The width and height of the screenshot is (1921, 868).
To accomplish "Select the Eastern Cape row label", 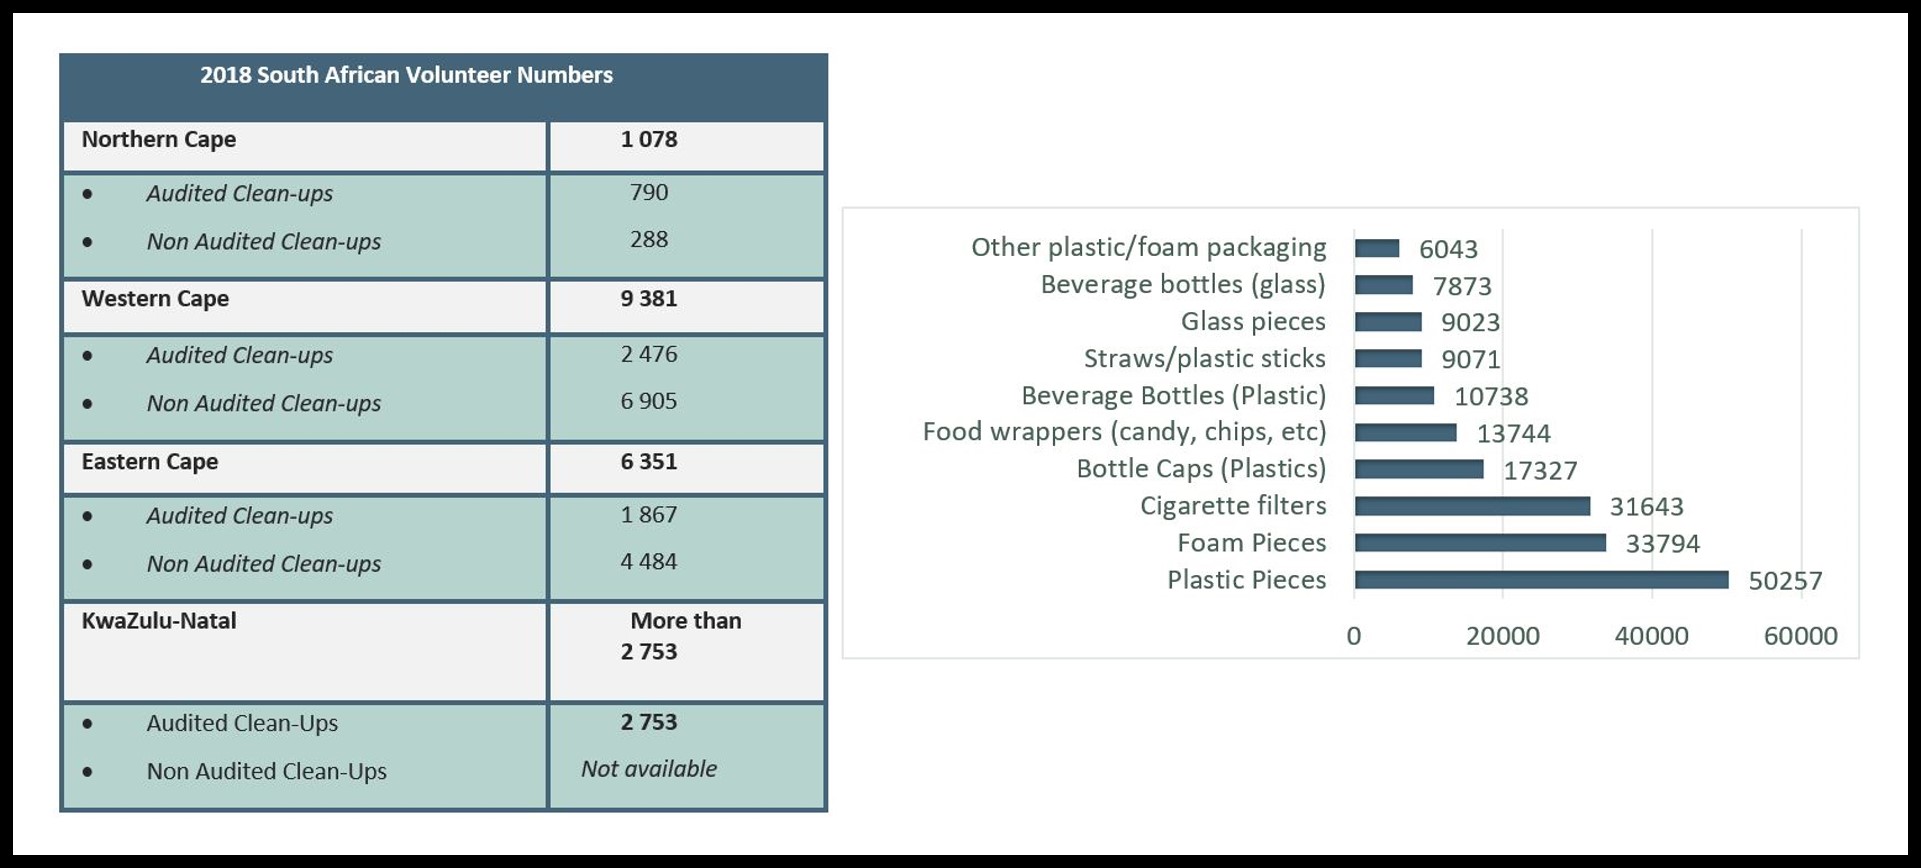I will (150, 462).
